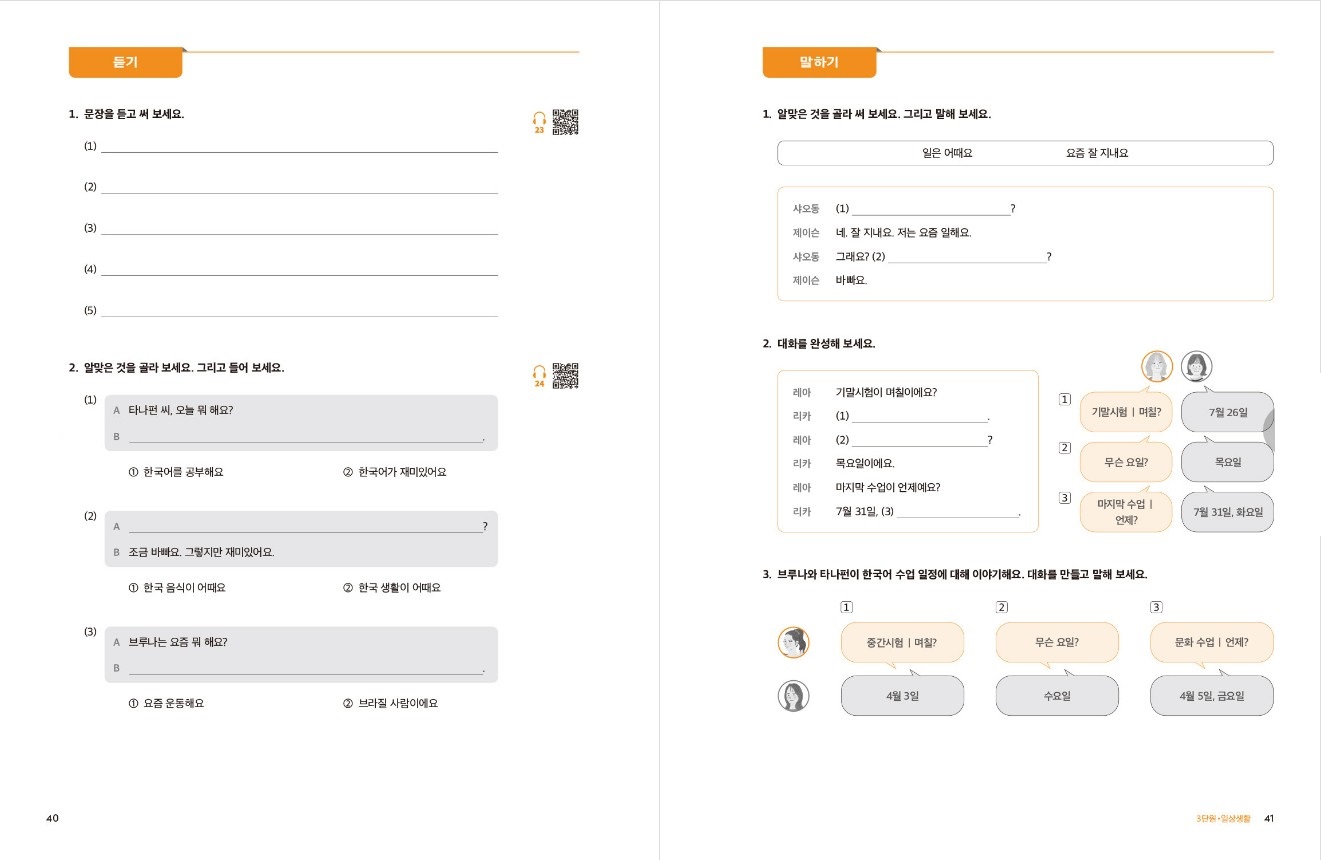Click the 타나펀 avatar below 브루나

[794, 695]
